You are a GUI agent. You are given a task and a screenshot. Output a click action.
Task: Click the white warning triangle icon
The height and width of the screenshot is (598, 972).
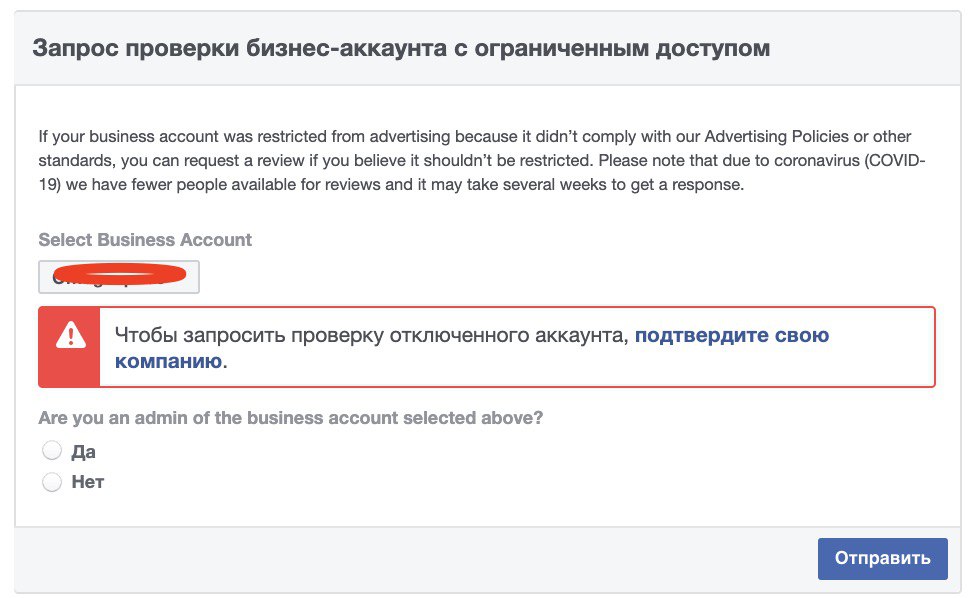(71, 335)
